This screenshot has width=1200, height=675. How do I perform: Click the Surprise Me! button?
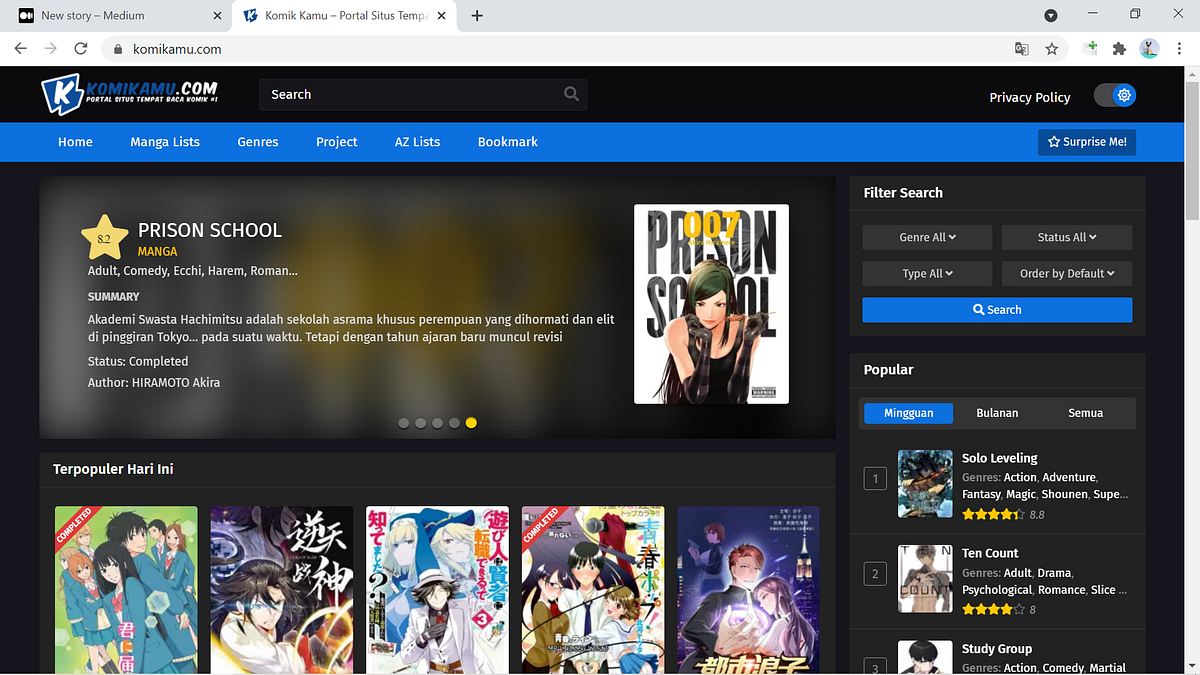pos(1087,142)
